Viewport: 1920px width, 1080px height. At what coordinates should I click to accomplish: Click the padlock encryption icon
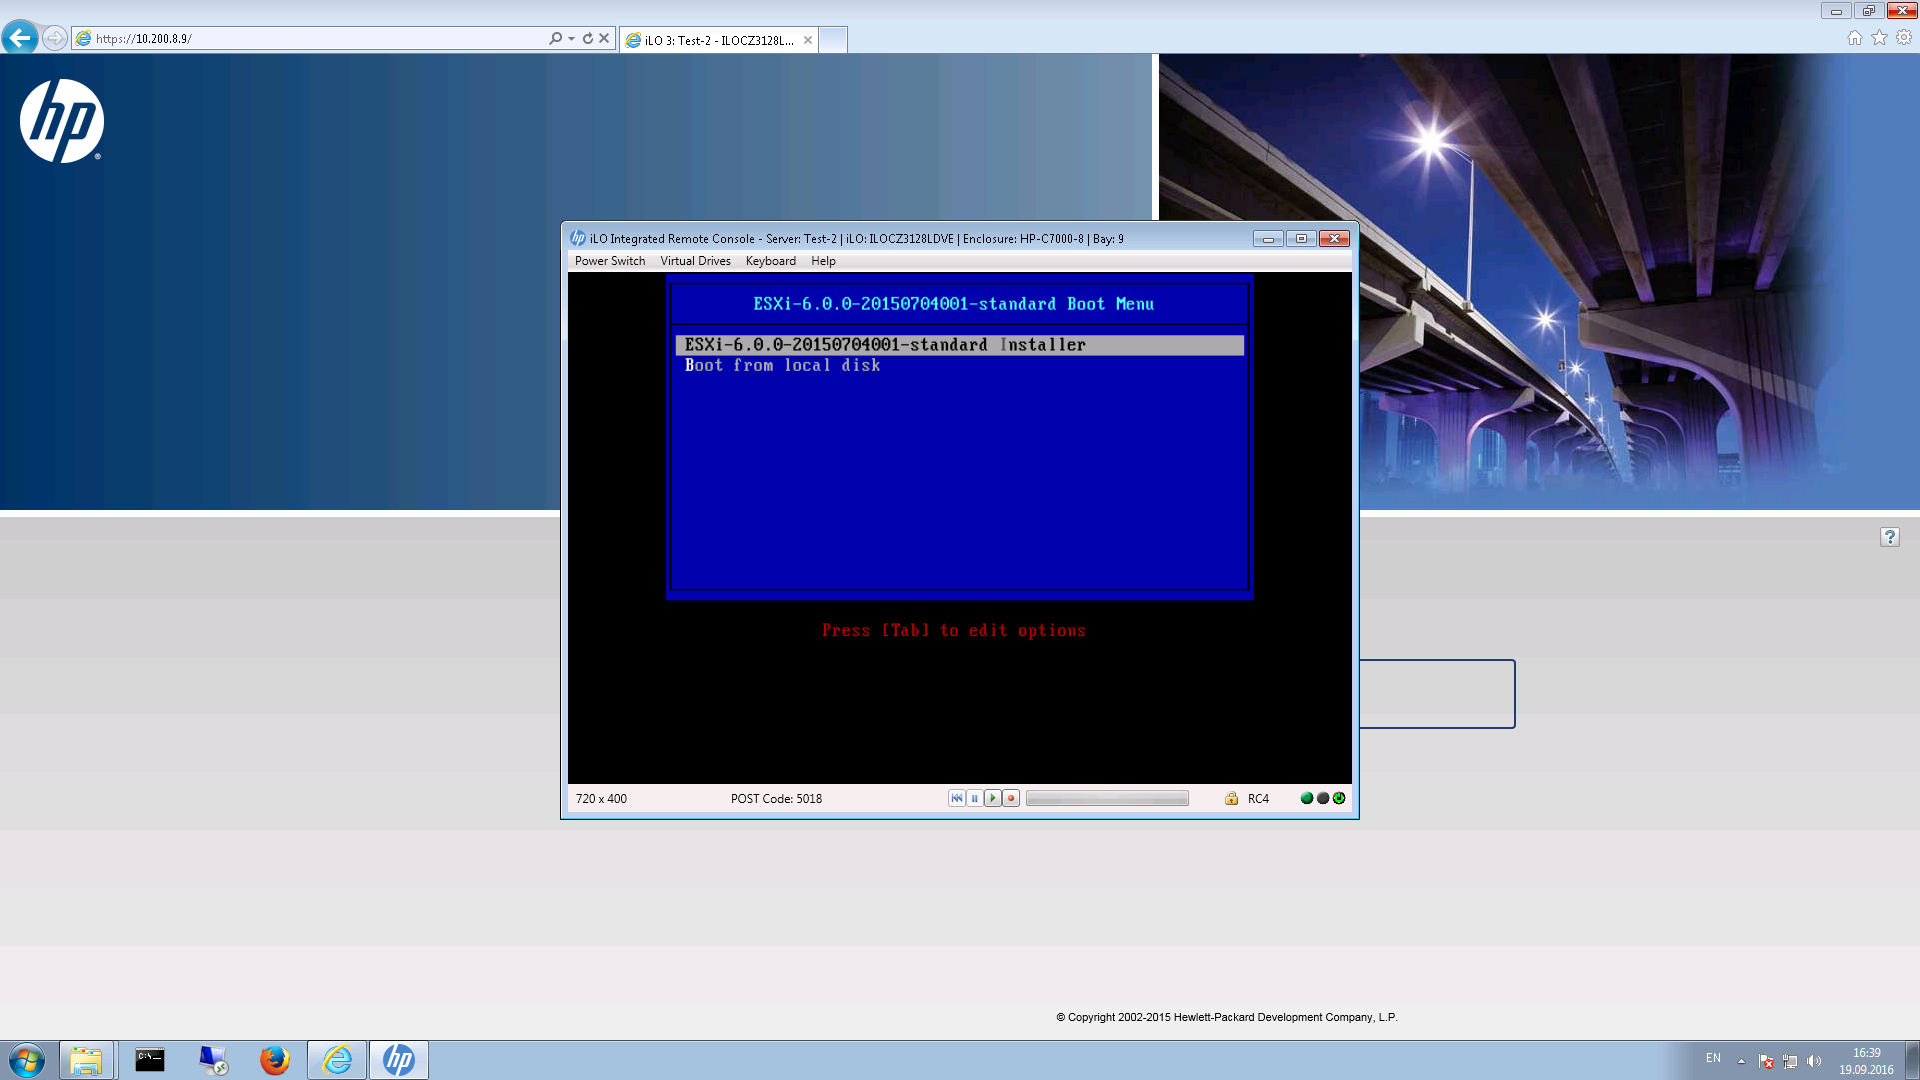pyautogui.click(x=1231, y=798)
